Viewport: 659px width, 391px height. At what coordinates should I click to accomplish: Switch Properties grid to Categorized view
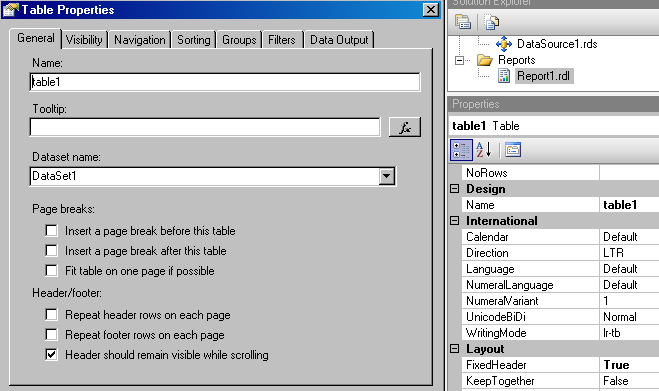tap(461, 150)
